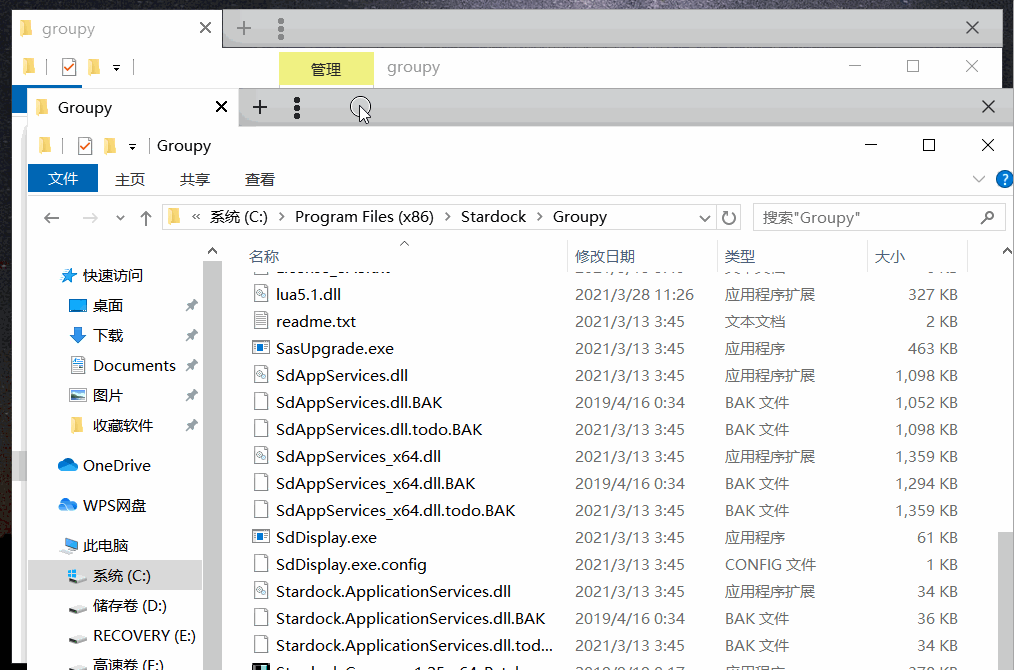
Task: Expand the arrow after Stardock in the address path
Action: click(x=539, y=217)
